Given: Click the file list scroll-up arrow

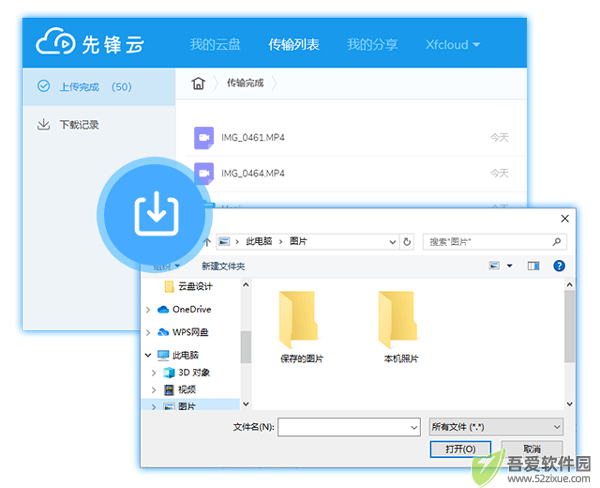Looking at the screenshot, I should 569,285.
